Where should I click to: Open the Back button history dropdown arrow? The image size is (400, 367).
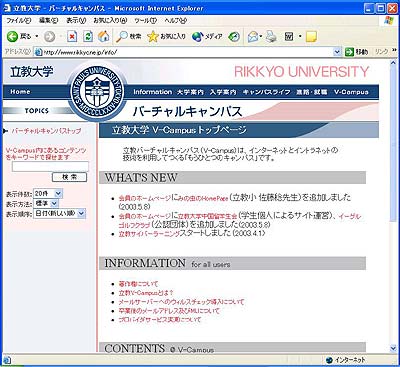37,36
